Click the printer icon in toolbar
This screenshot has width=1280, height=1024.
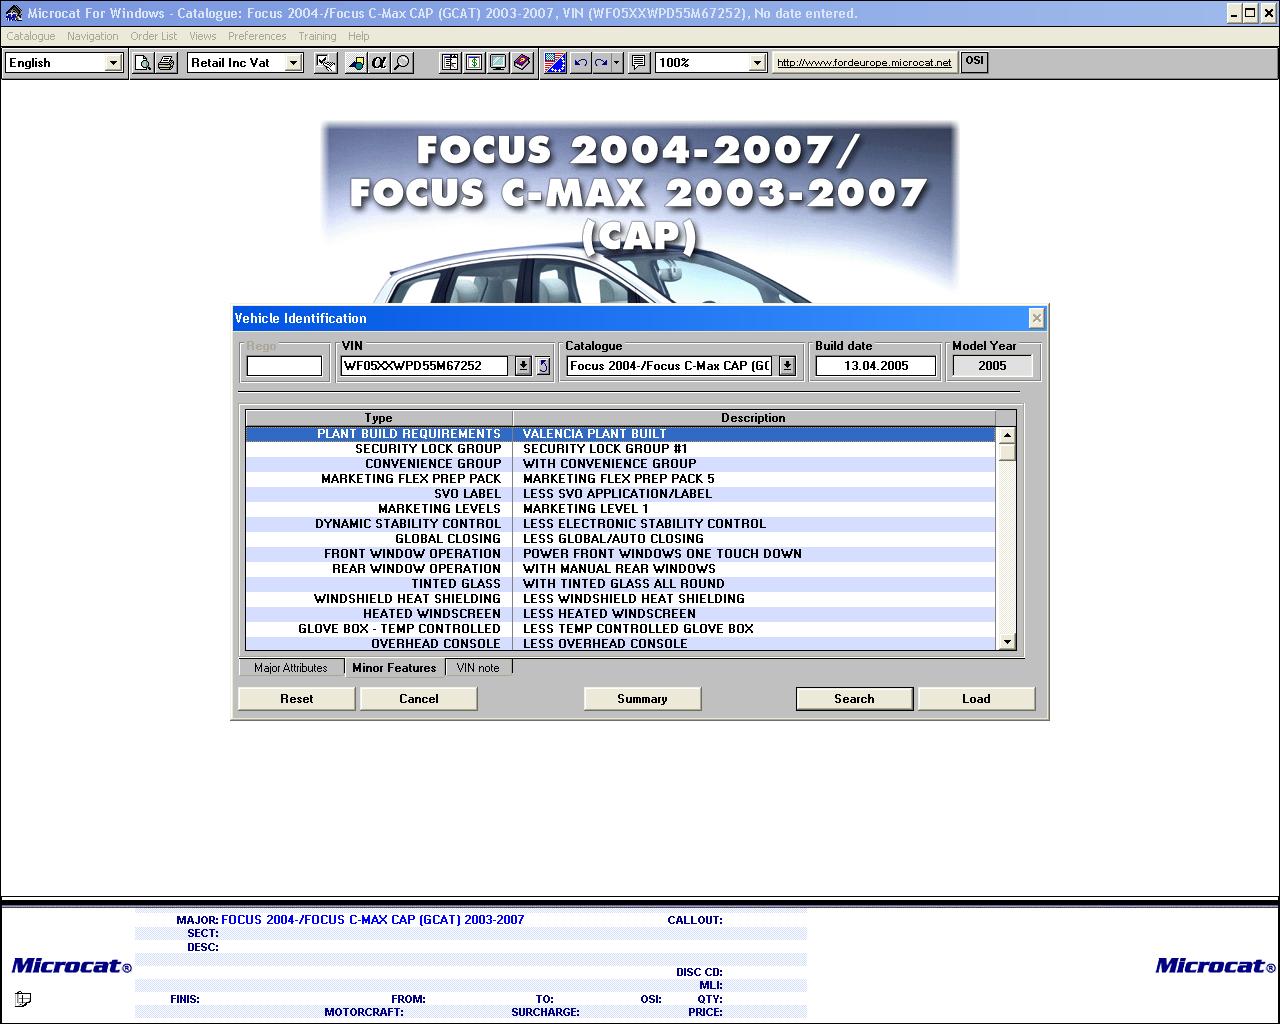coord(166,63)
